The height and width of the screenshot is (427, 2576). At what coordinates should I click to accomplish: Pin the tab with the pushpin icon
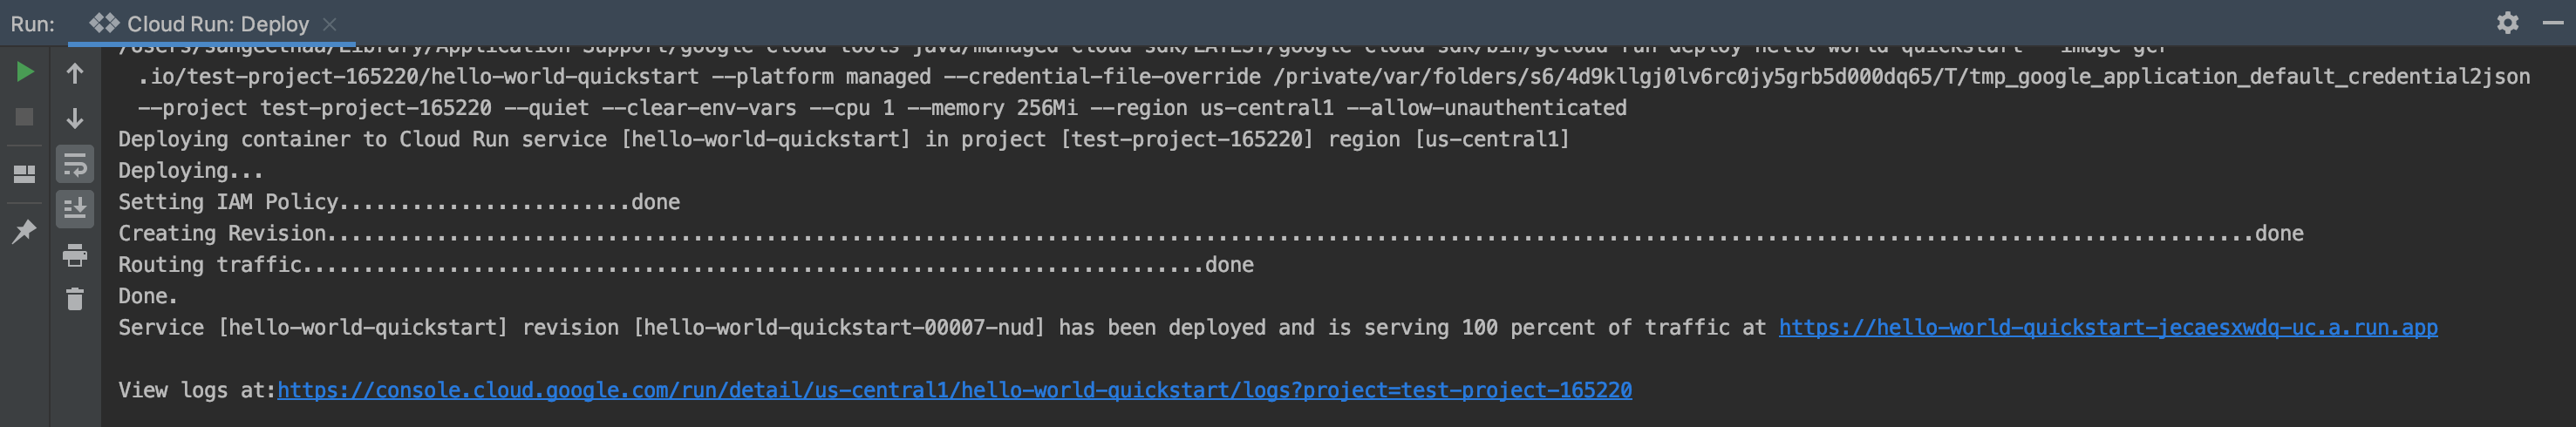pyautogui.click(x=25, y=231)
